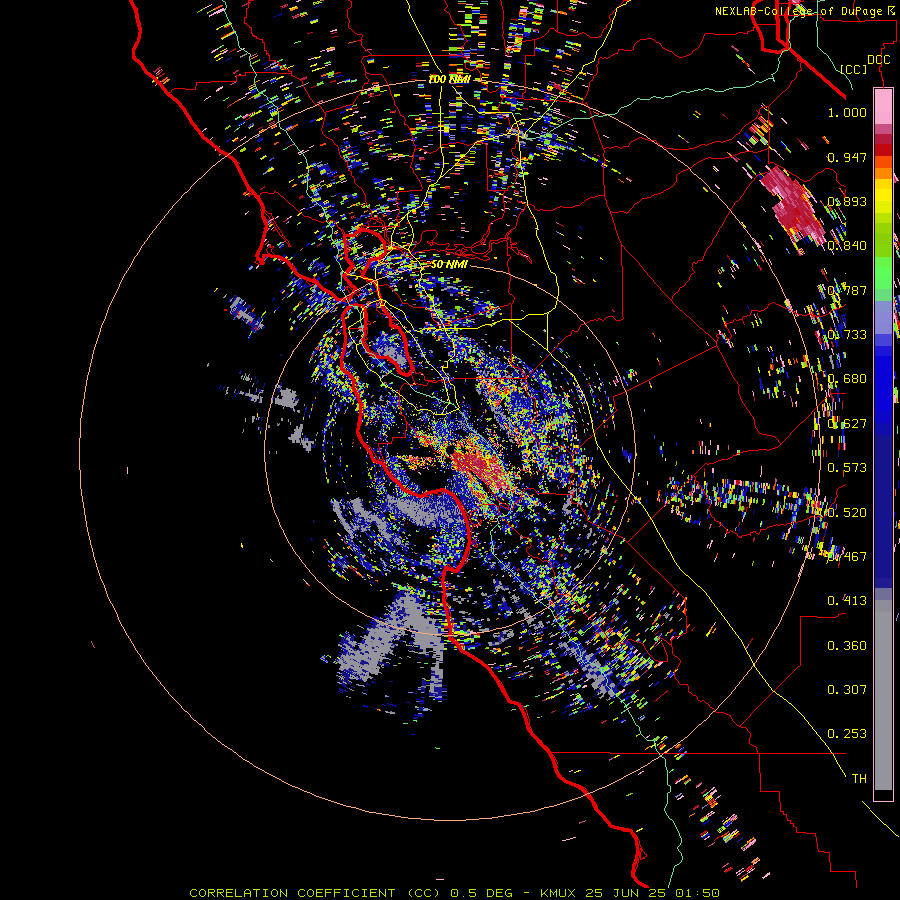This screenshot has width=900, height=900.
Task: Click the 0.253 legend value
Action: click(x=847, y=734)
